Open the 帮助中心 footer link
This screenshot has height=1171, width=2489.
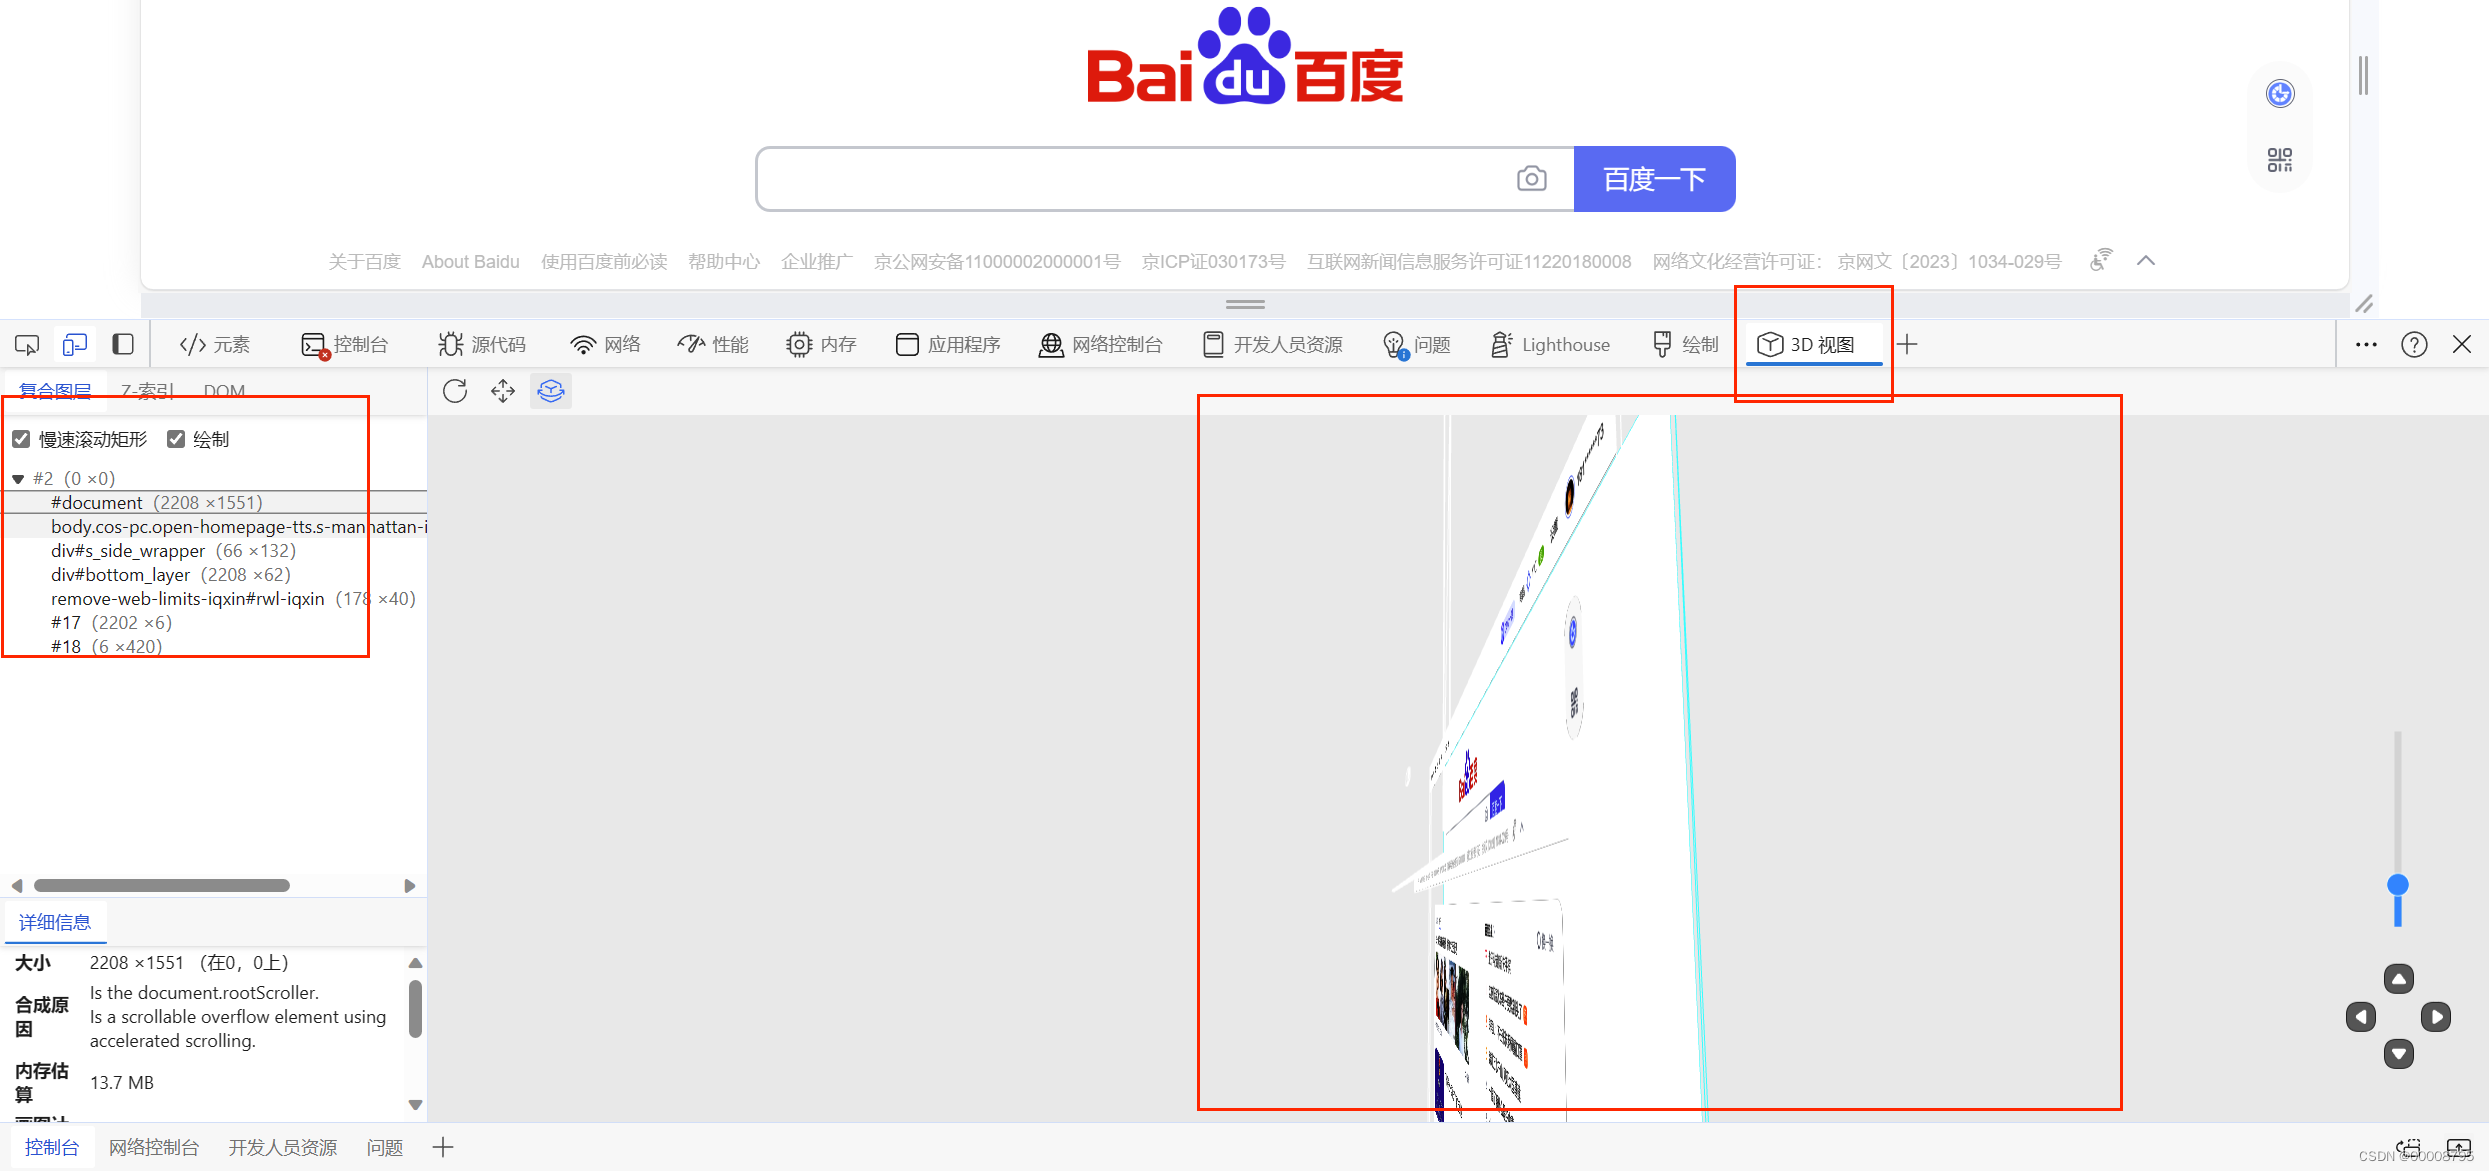pyautogui.click(x=724, y=262)
